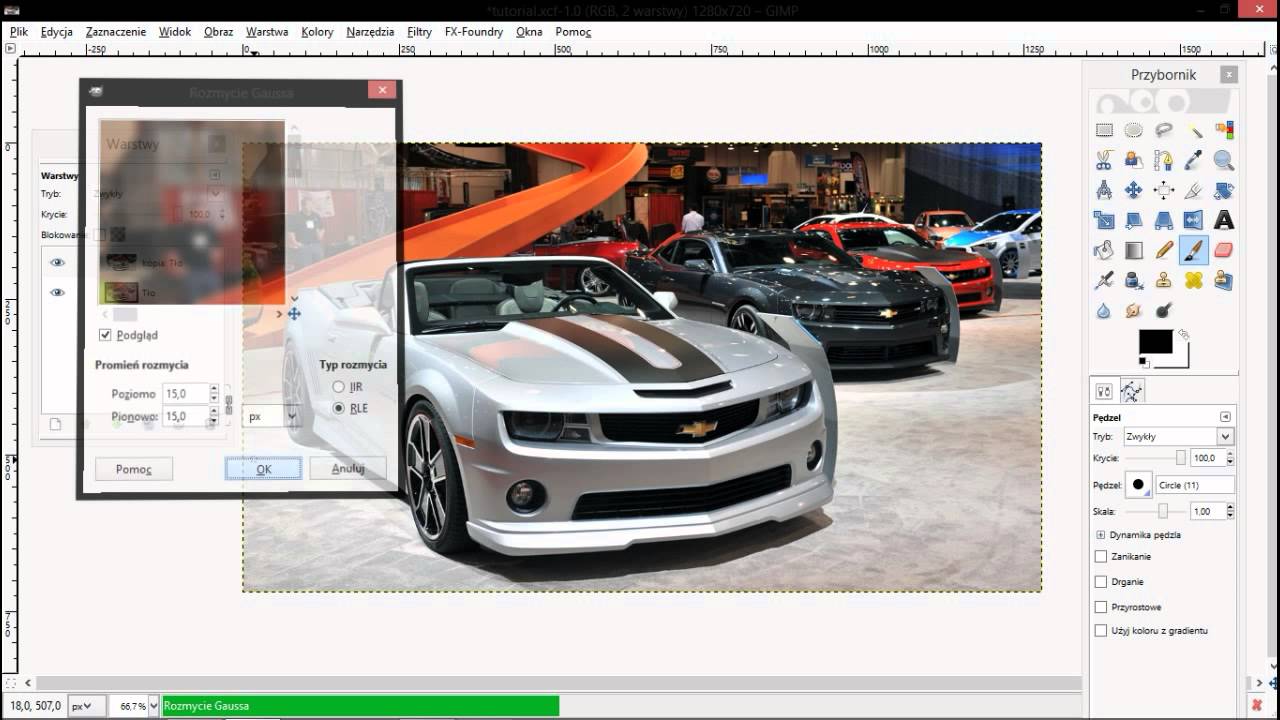Select the Paintbrush tool
The width and height of the screenshot is (1280, 720).
point(1194,250)
